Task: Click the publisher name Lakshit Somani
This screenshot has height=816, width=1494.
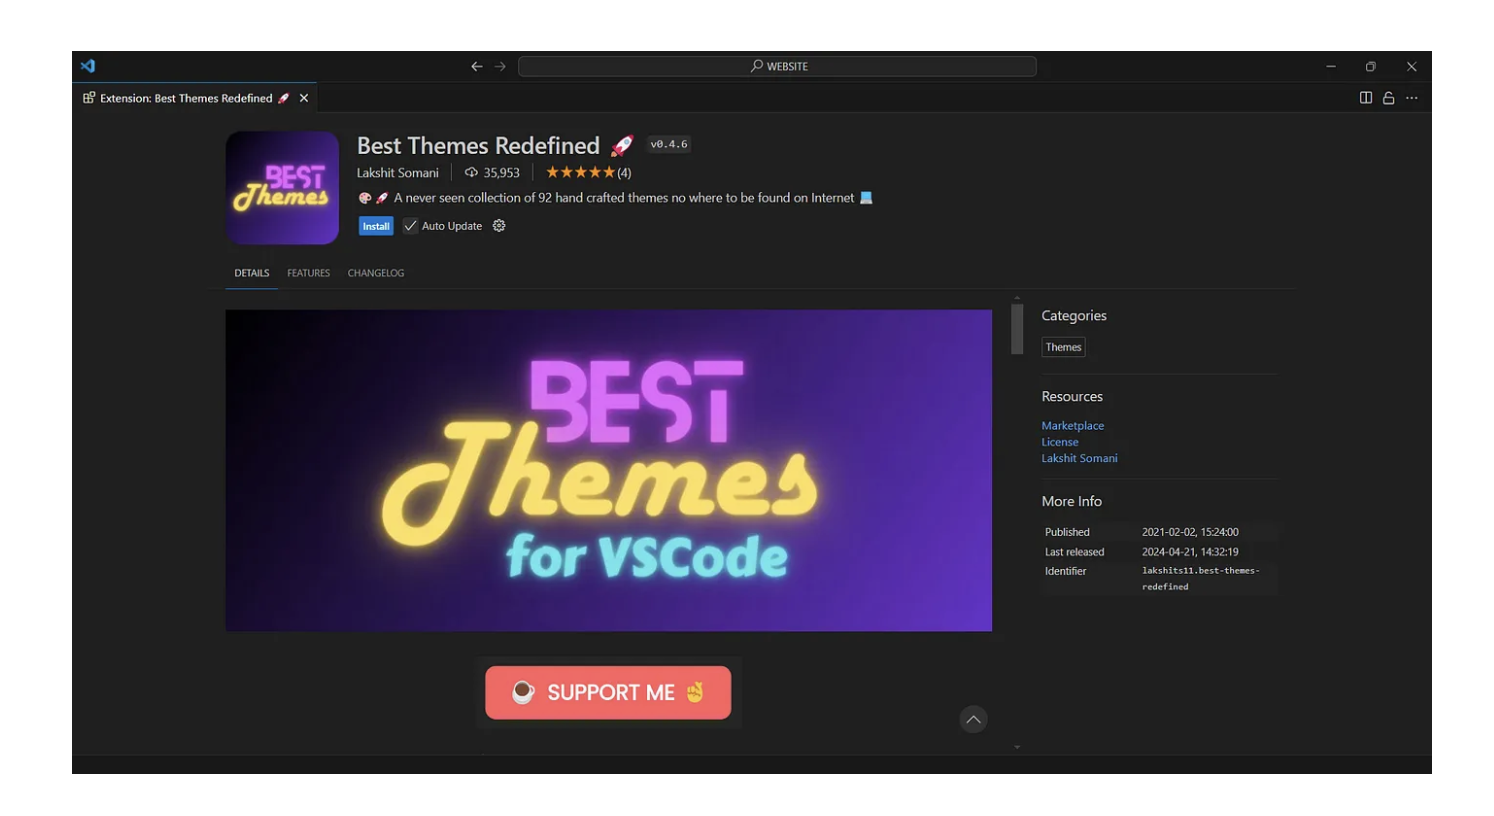Action: tap(397, 173)
